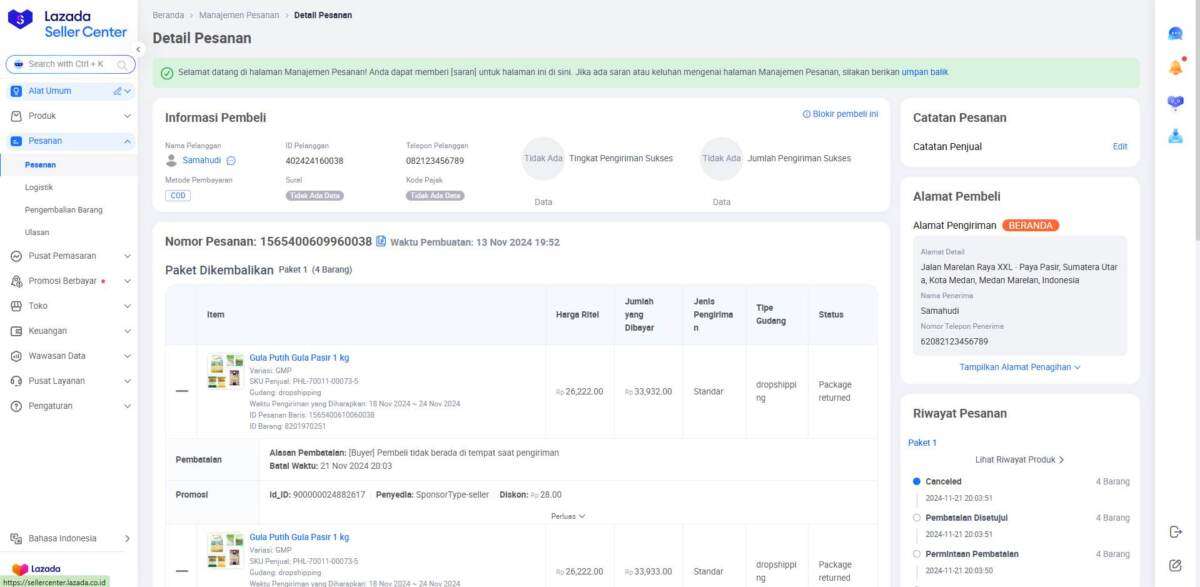Click the Lazada Seller Center logo
1200x587 pixels.
point(68,23)
